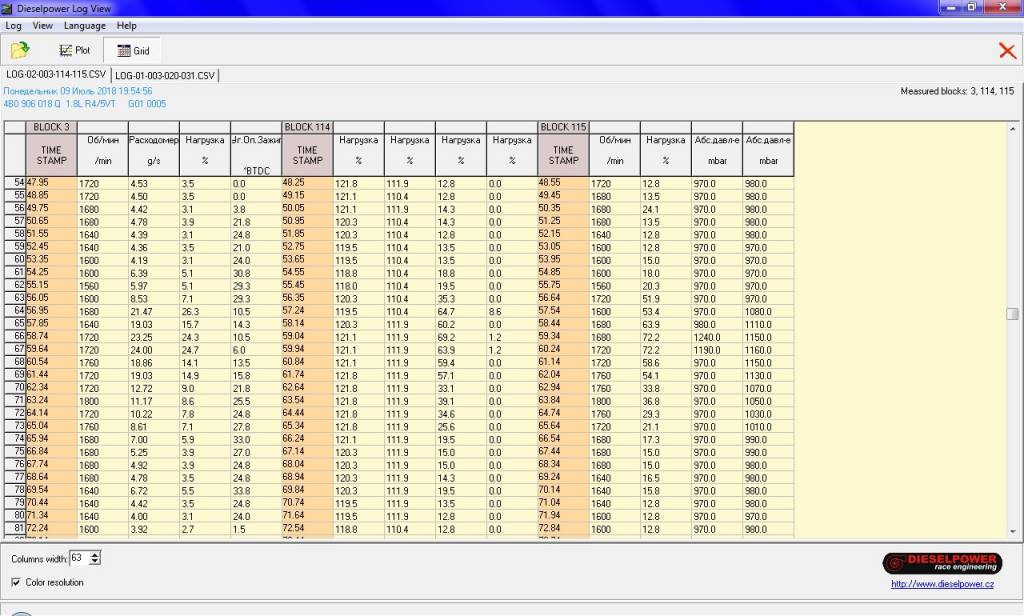This screenshot has width=1024, height=616.
Task: Open the Log menu
Action: (13, 25)
